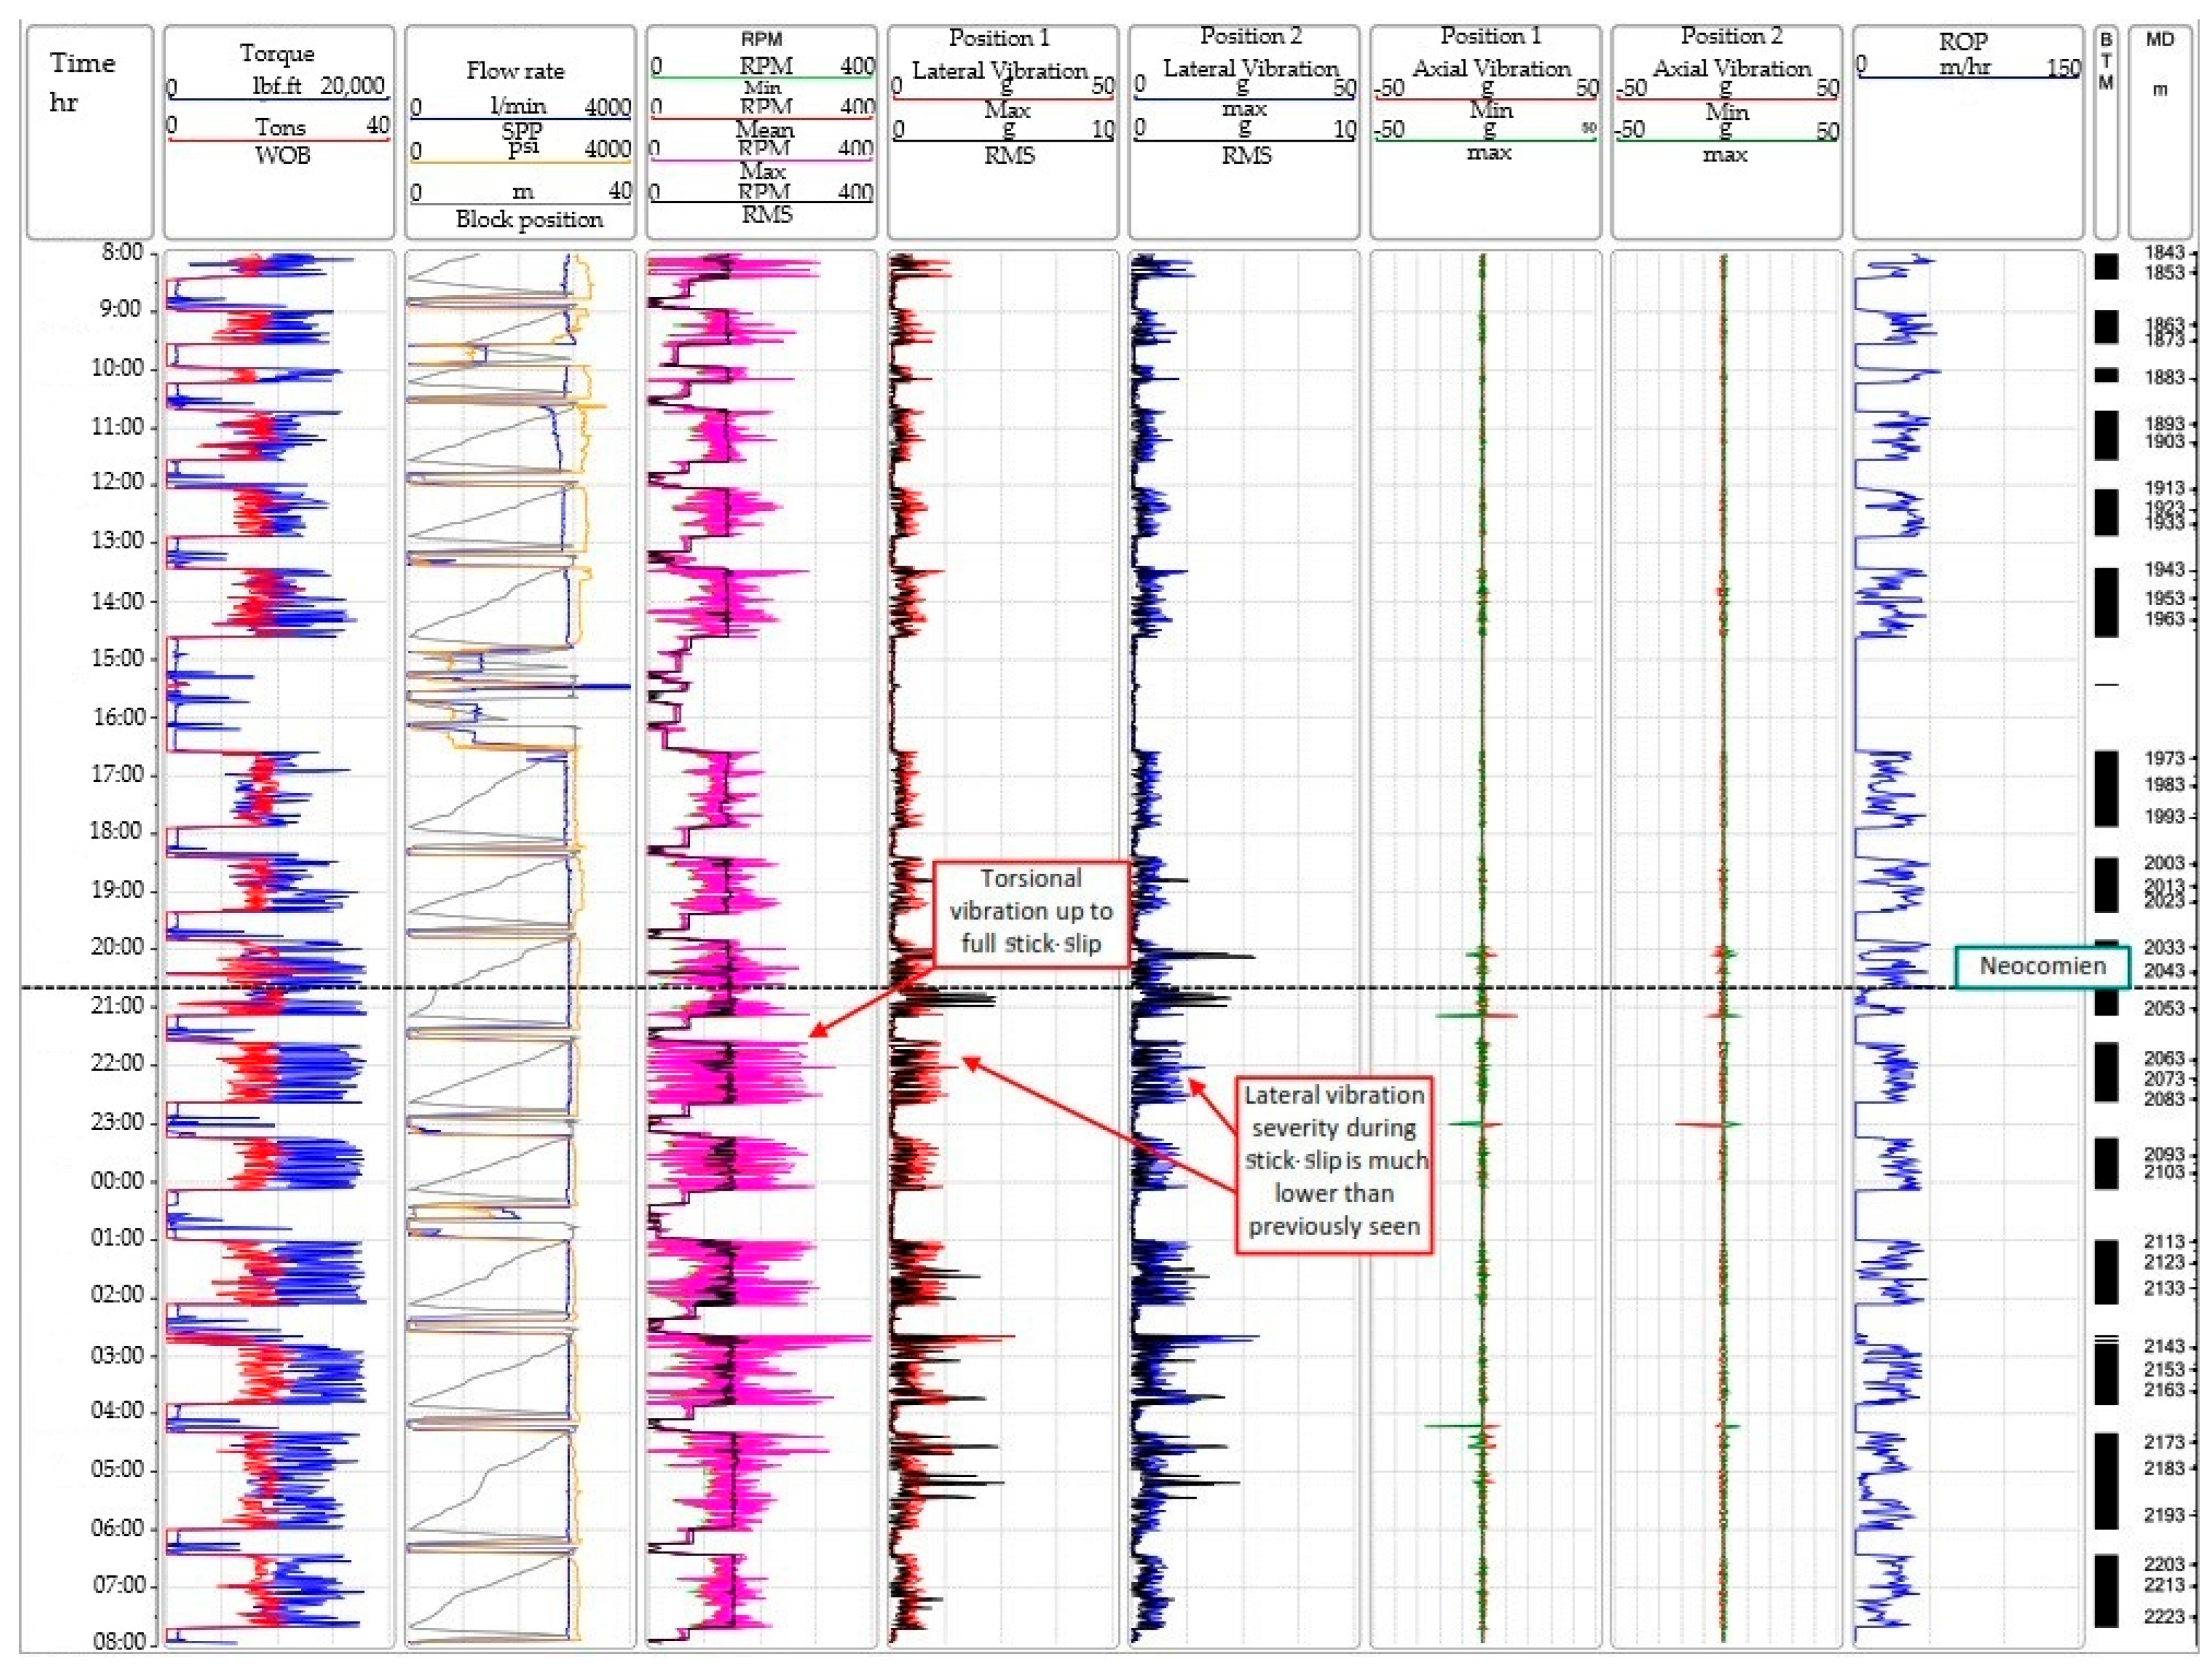Image resolution: width=2212 pixels, height=1674 pixels.
Task: Click the 10:00 time label
Action: point(117,368)
